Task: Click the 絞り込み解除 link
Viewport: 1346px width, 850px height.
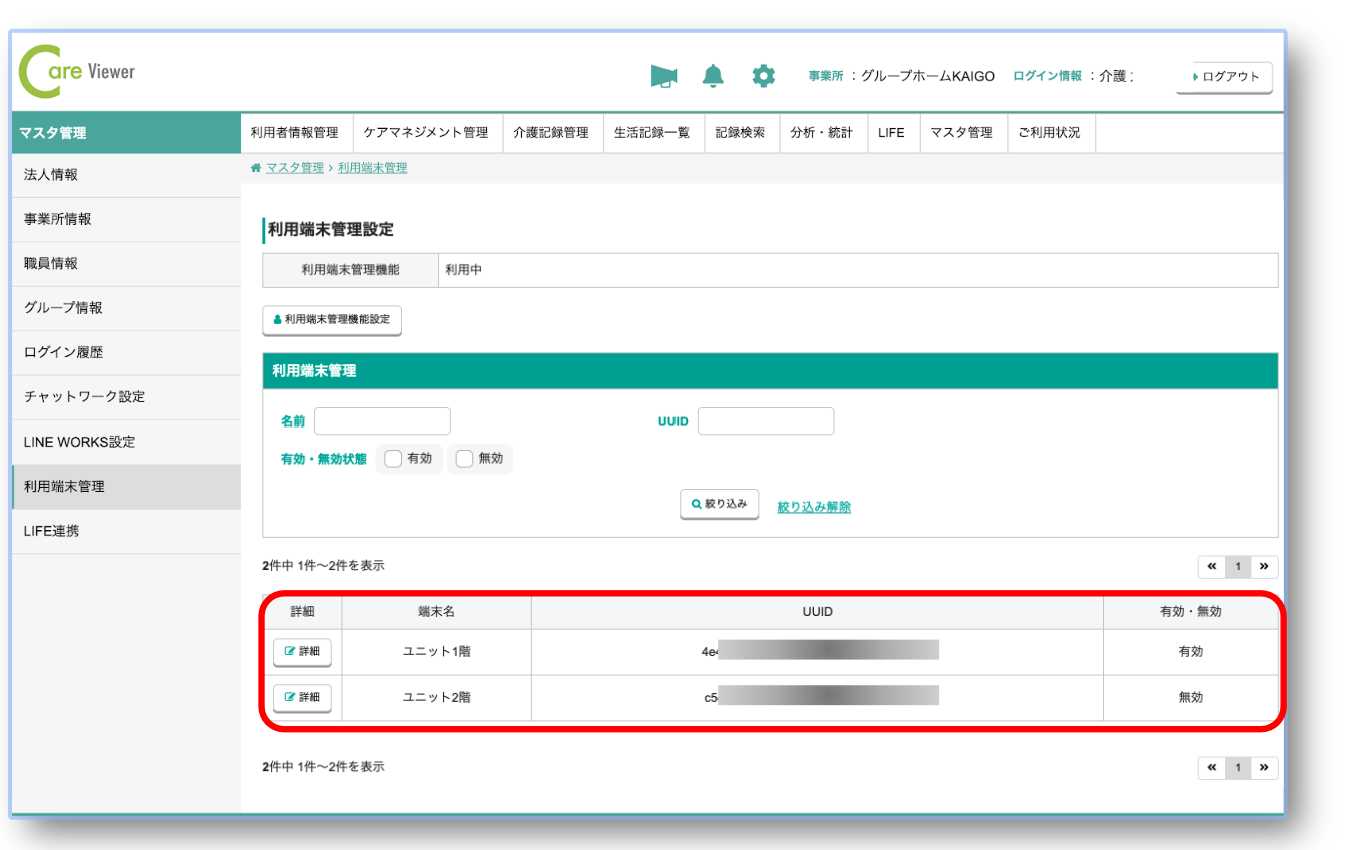Action: [814, 507]
